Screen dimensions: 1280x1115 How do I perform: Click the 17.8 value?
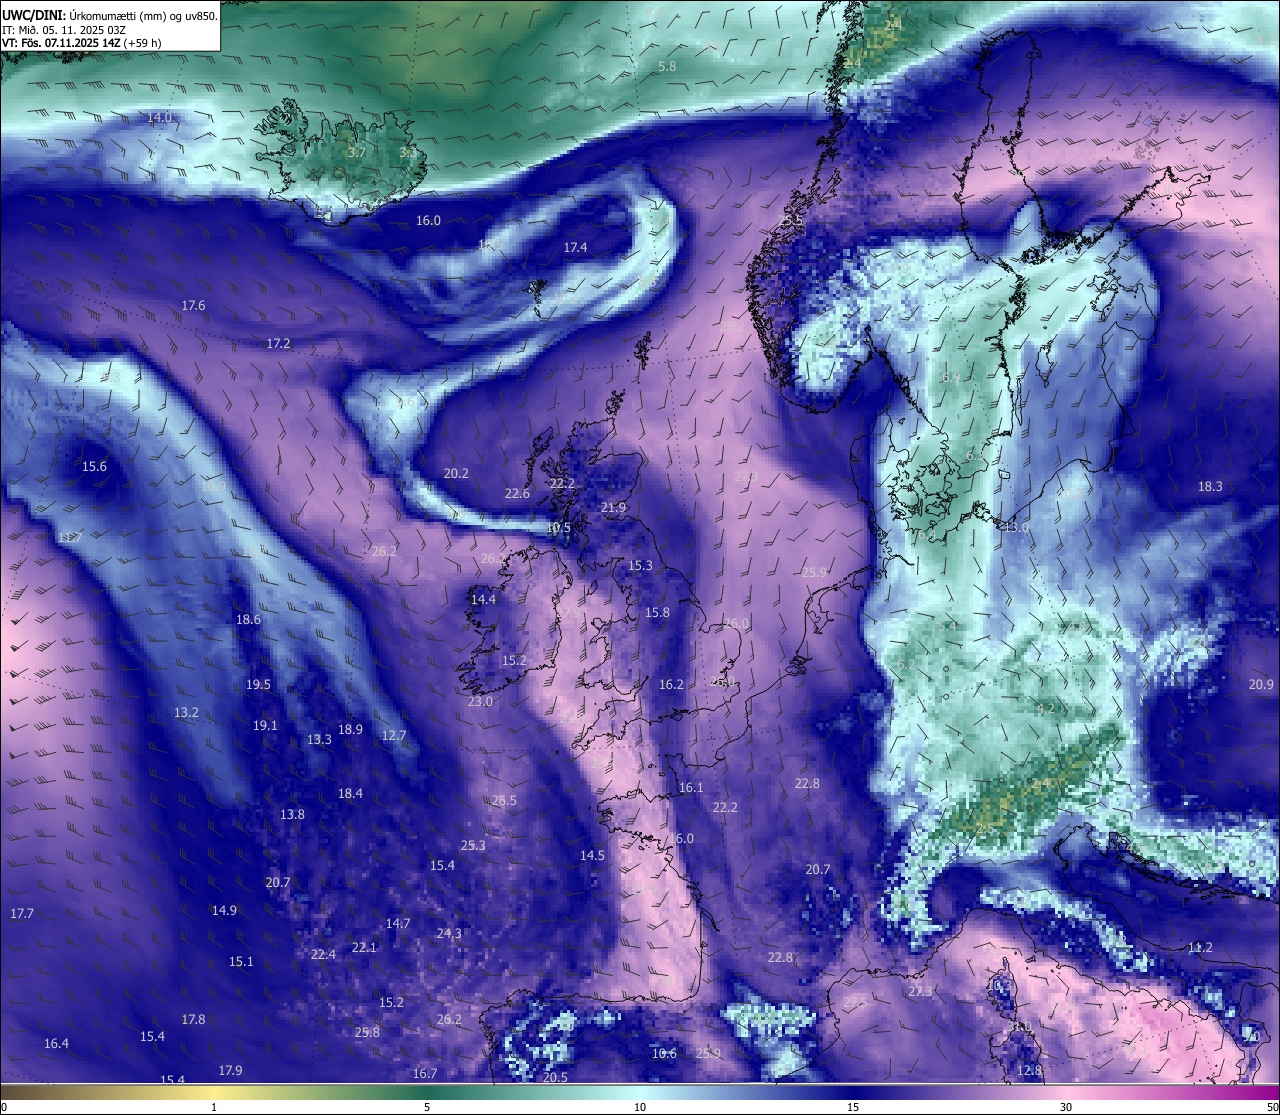coord(193,1020)
